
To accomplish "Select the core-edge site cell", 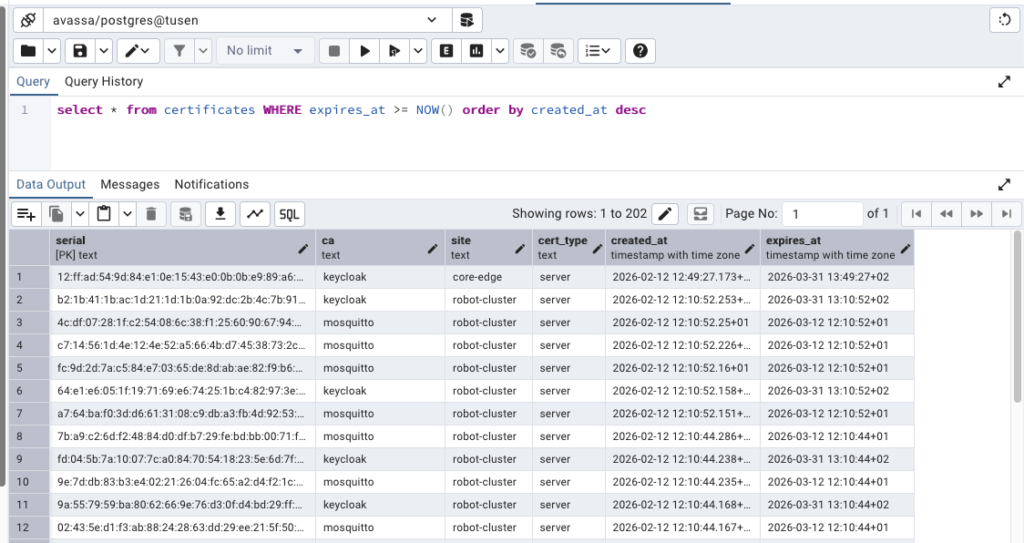I will (x=489, y=277).
